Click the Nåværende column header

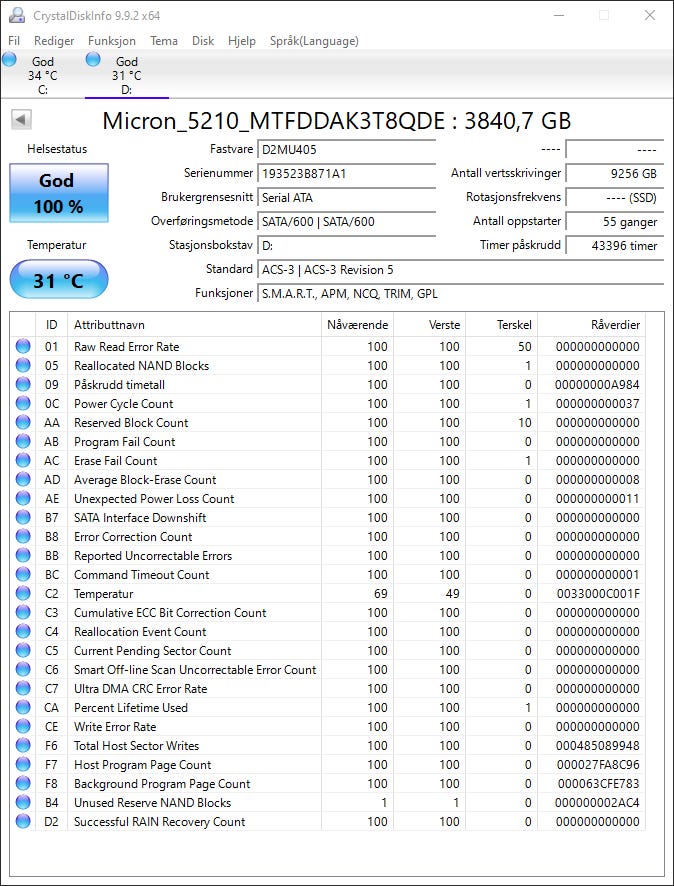click(358, 325)
